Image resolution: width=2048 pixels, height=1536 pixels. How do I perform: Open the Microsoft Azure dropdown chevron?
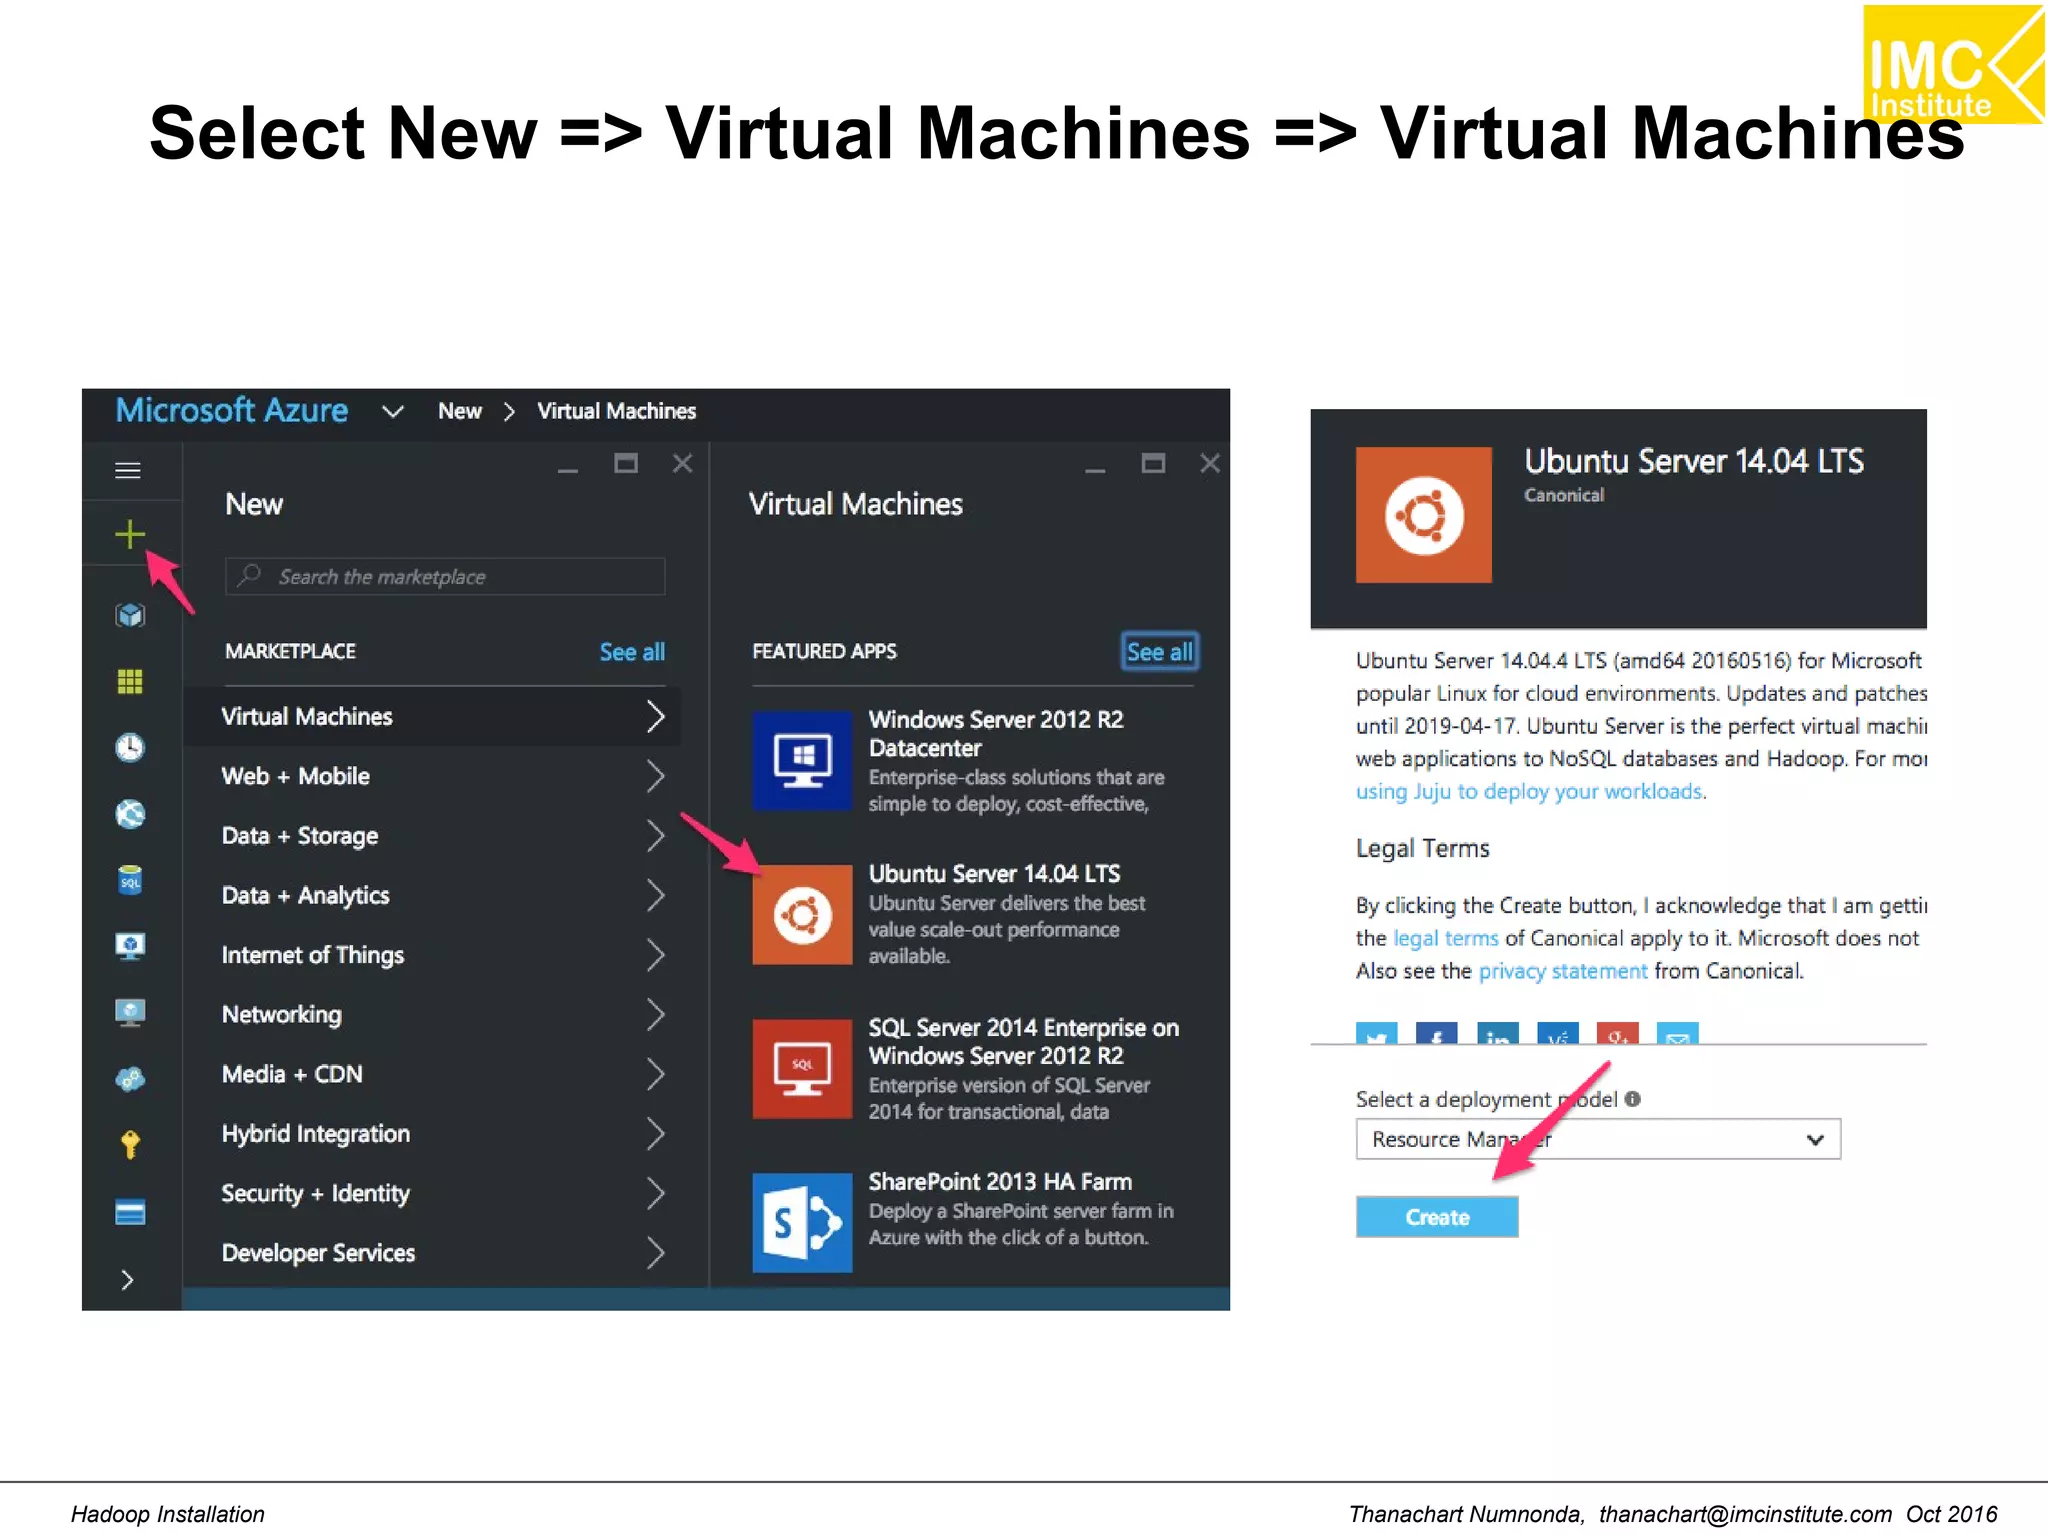[x=393, y=411]
